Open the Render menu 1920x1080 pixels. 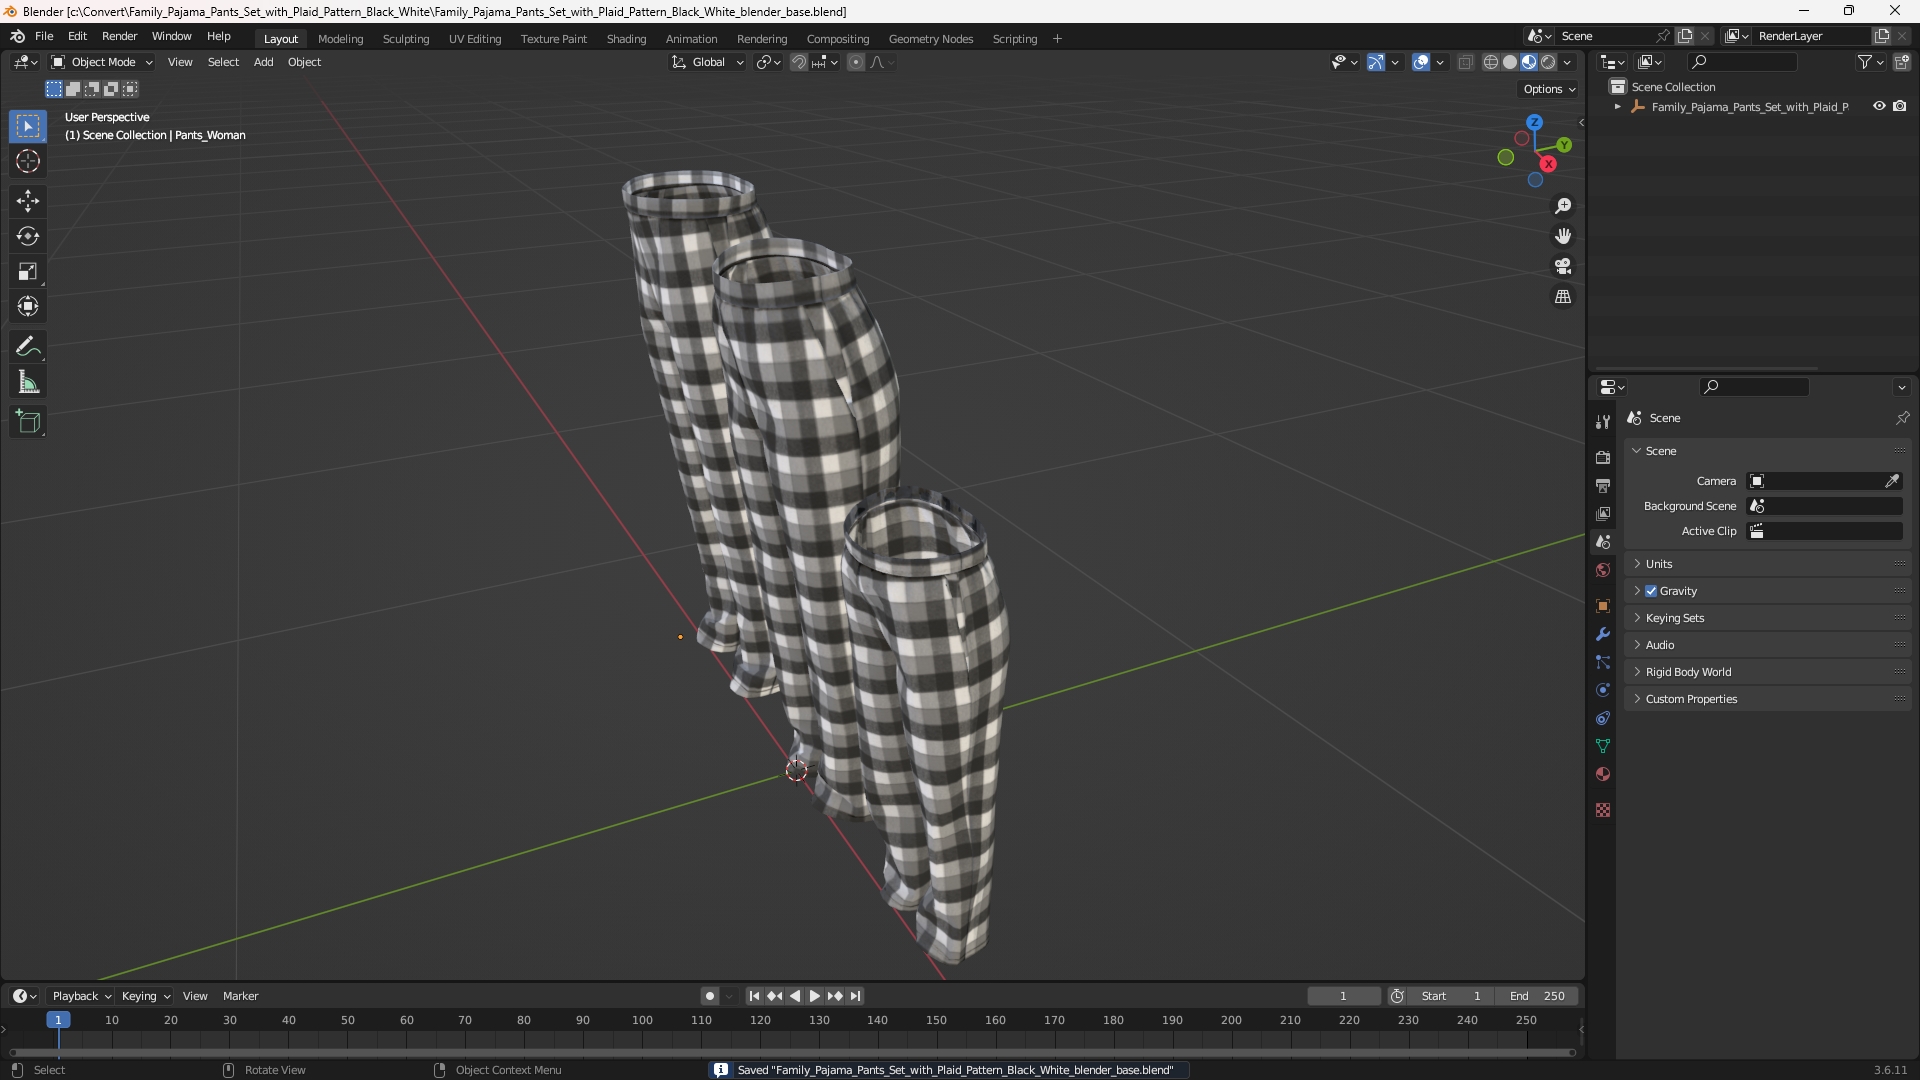[x=119, y=36]
